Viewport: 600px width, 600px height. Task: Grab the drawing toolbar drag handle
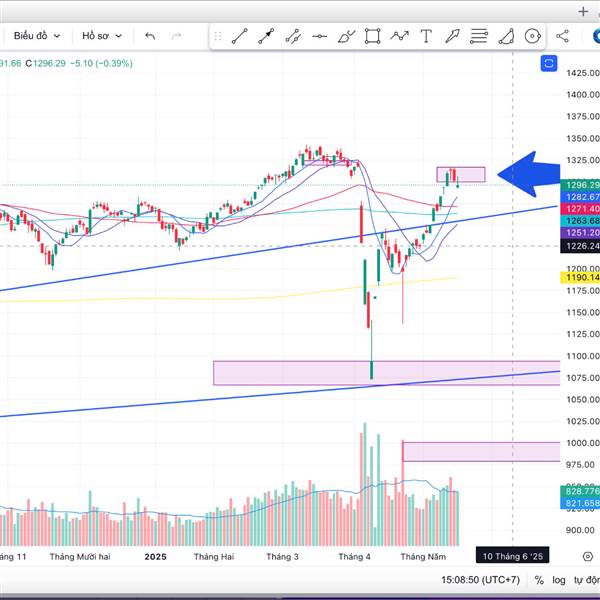[218, 36]
